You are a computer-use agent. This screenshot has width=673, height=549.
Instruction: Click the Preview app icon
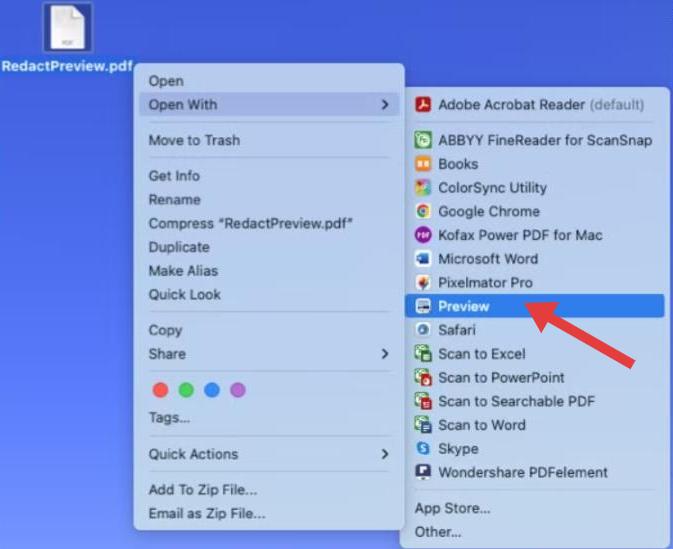tap(423, 306)
